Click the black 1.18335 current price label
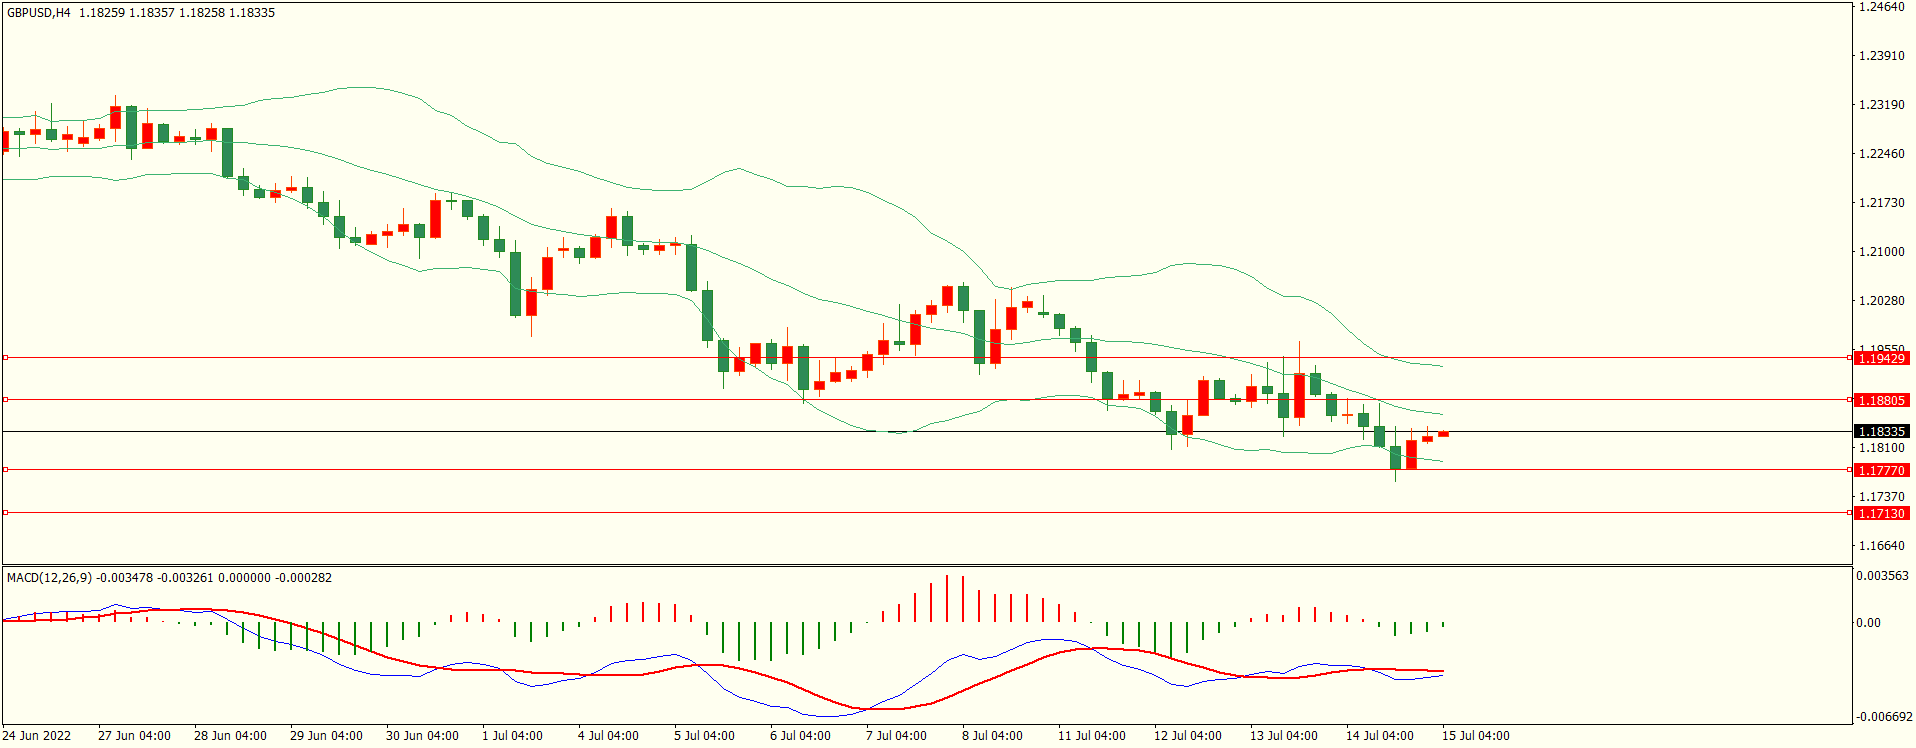Screen dimensions: 1916x748 click(x=1880, y=432)
